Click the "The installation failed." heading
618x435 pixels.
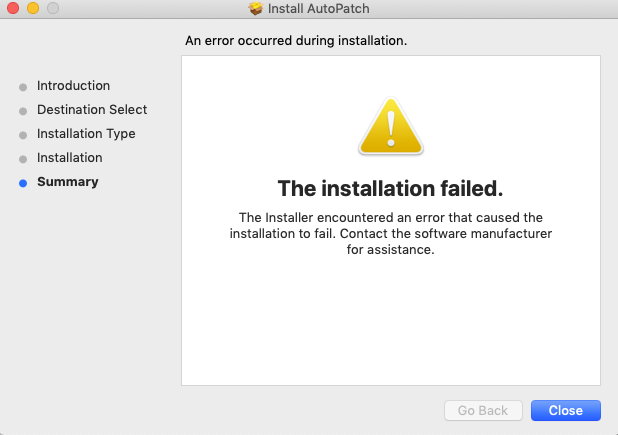(x=390, y=188)
